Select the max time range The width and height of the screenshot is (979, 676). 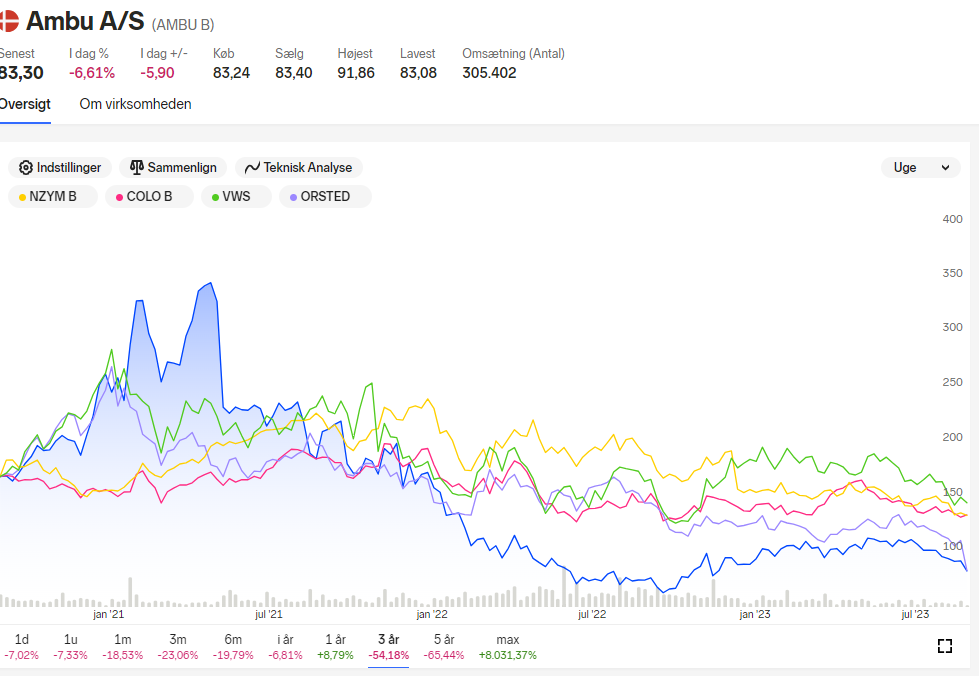tap(508, 647)
